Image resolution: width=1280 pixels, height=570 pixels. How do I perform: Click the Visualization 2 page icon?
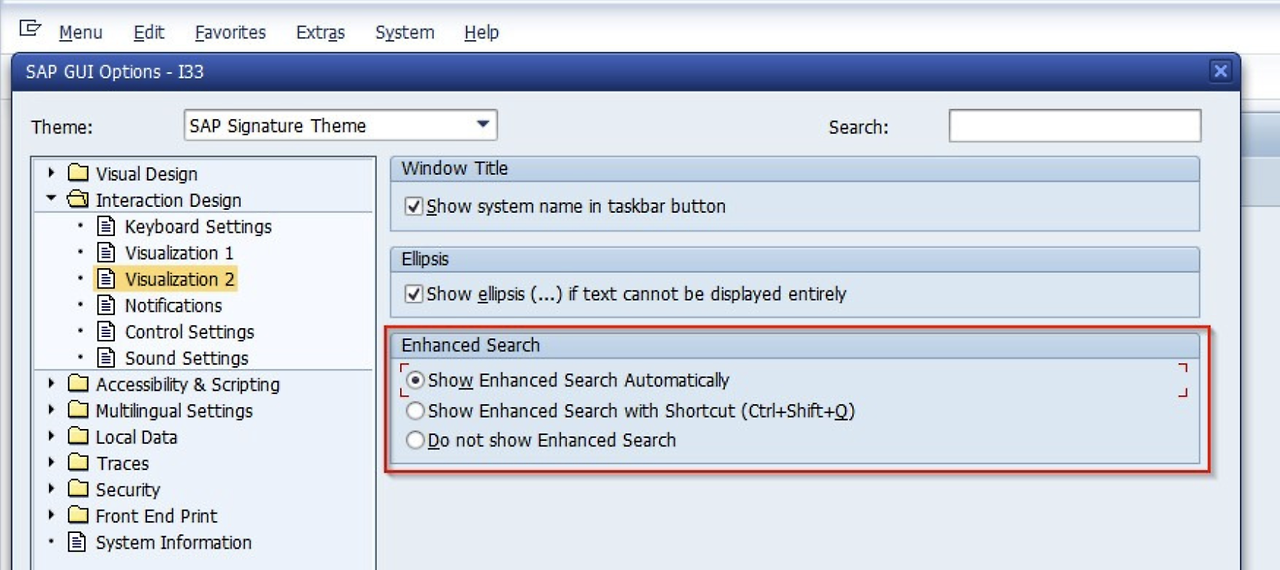click(x=106, y=278)
